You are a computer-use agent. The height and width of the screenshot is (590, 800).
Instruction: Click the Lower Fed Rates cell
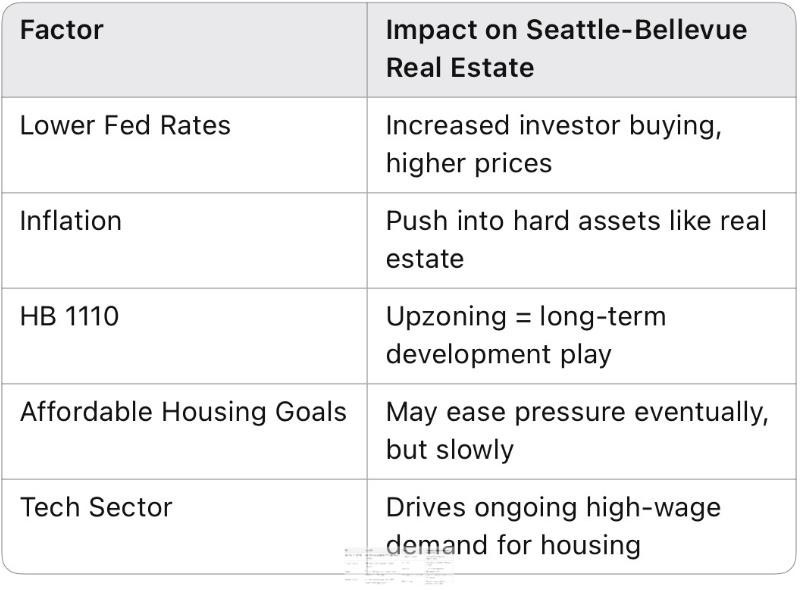tap(184, 145)
